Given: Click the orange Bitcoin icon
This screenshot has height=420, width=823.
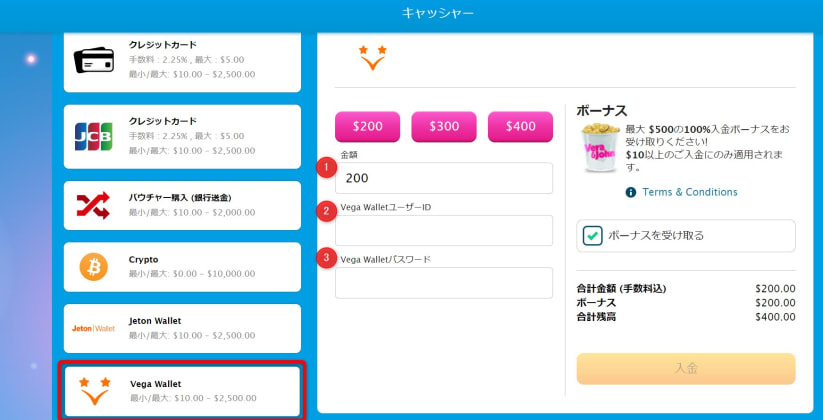Looking at the screenshot, I should (93, 267).
